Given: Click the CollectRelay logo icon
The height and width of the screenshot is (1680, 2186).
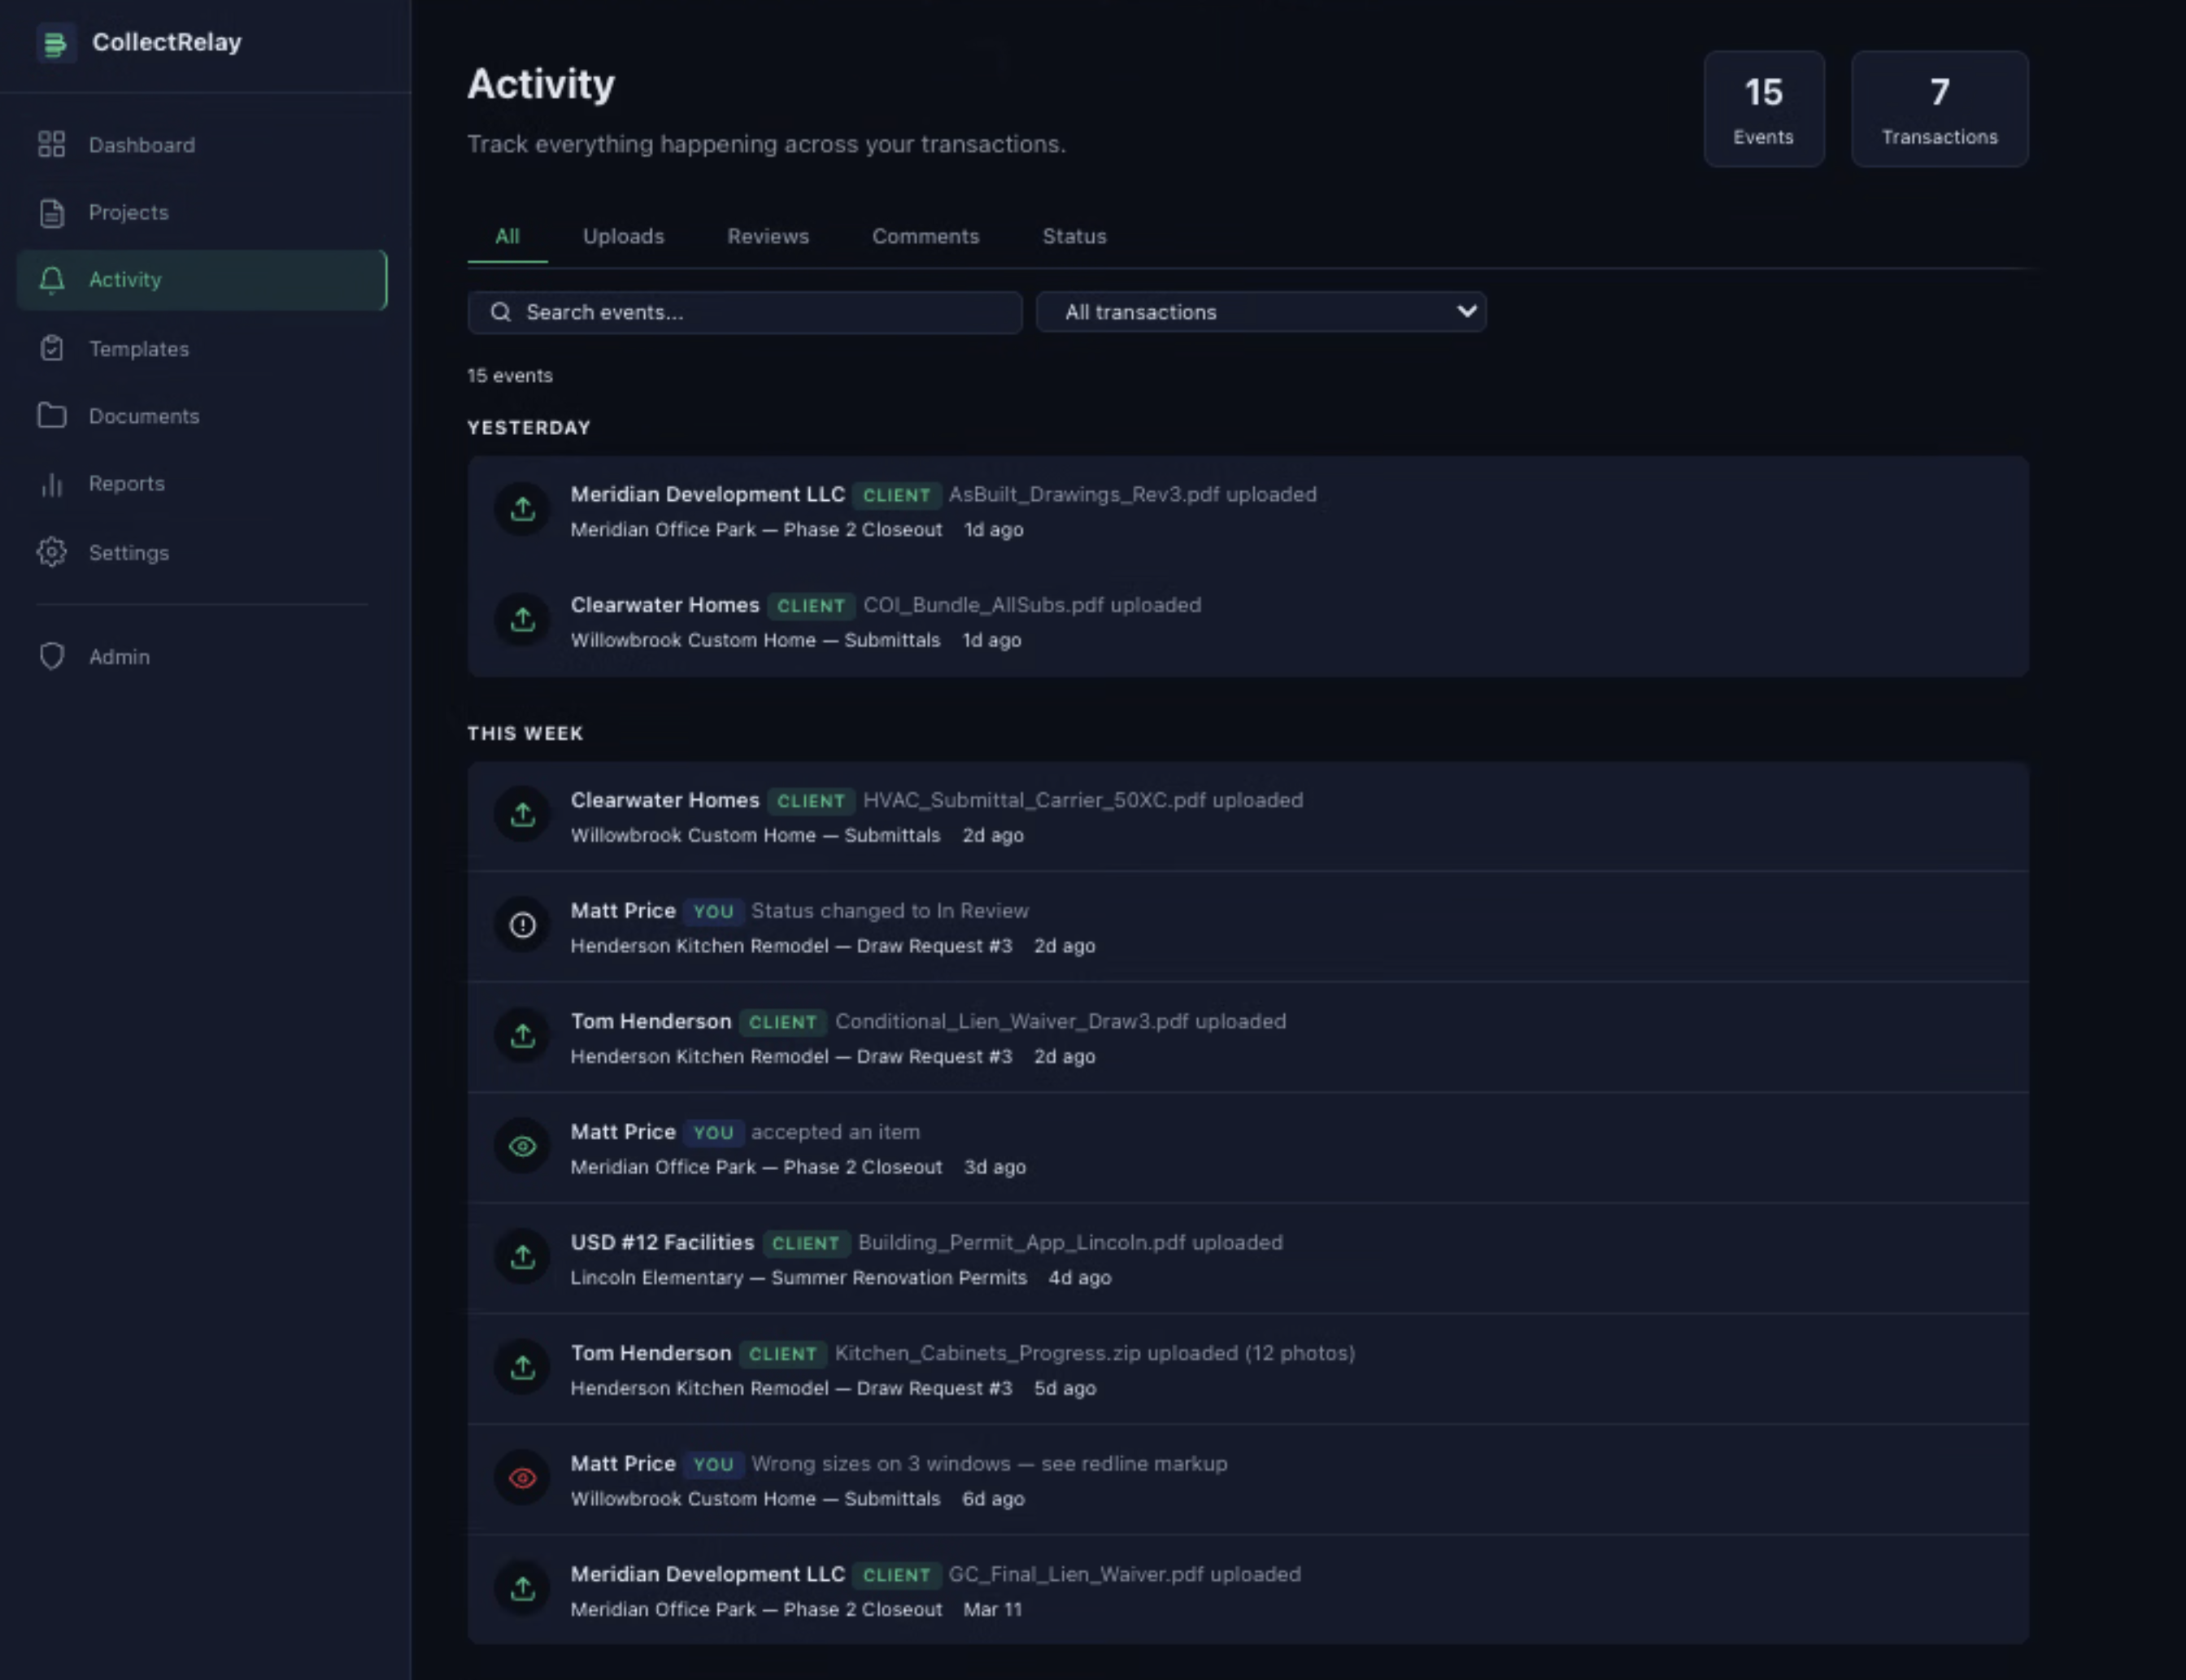Looking at the screenshot, I should pyautogui.click(x=58, y=42).
